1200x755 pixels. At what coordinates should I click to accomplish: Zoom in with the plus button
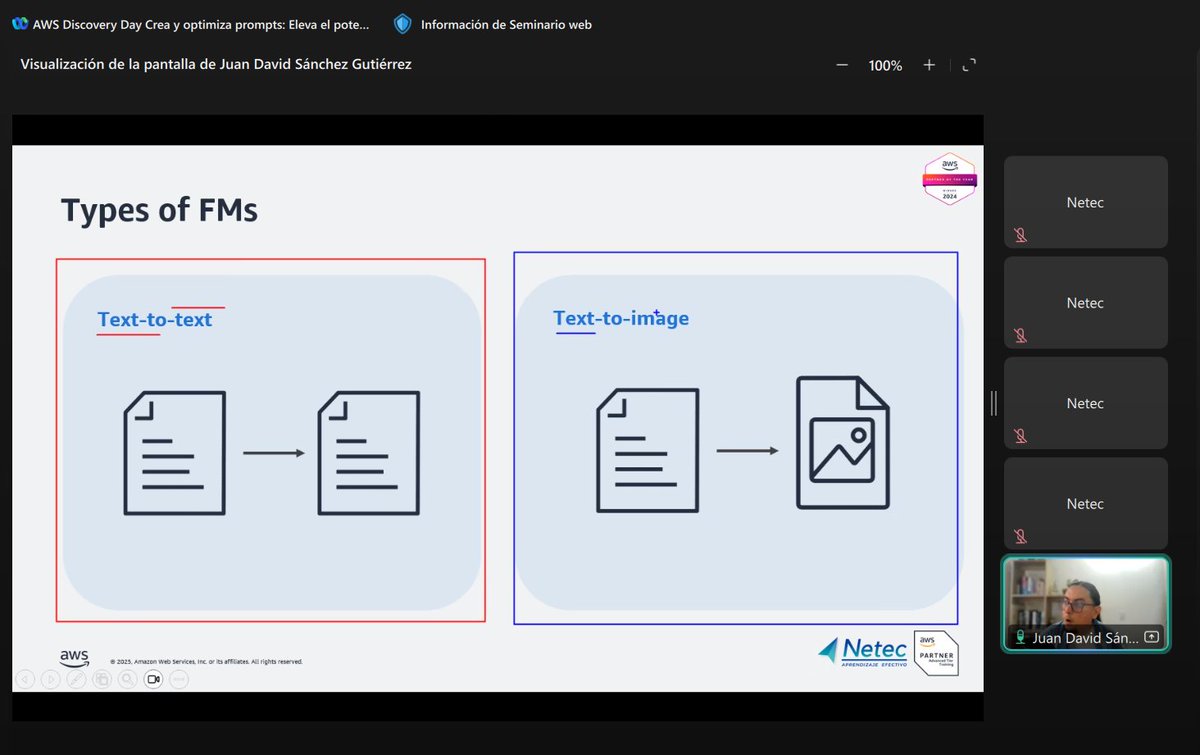tap(928, 64)
